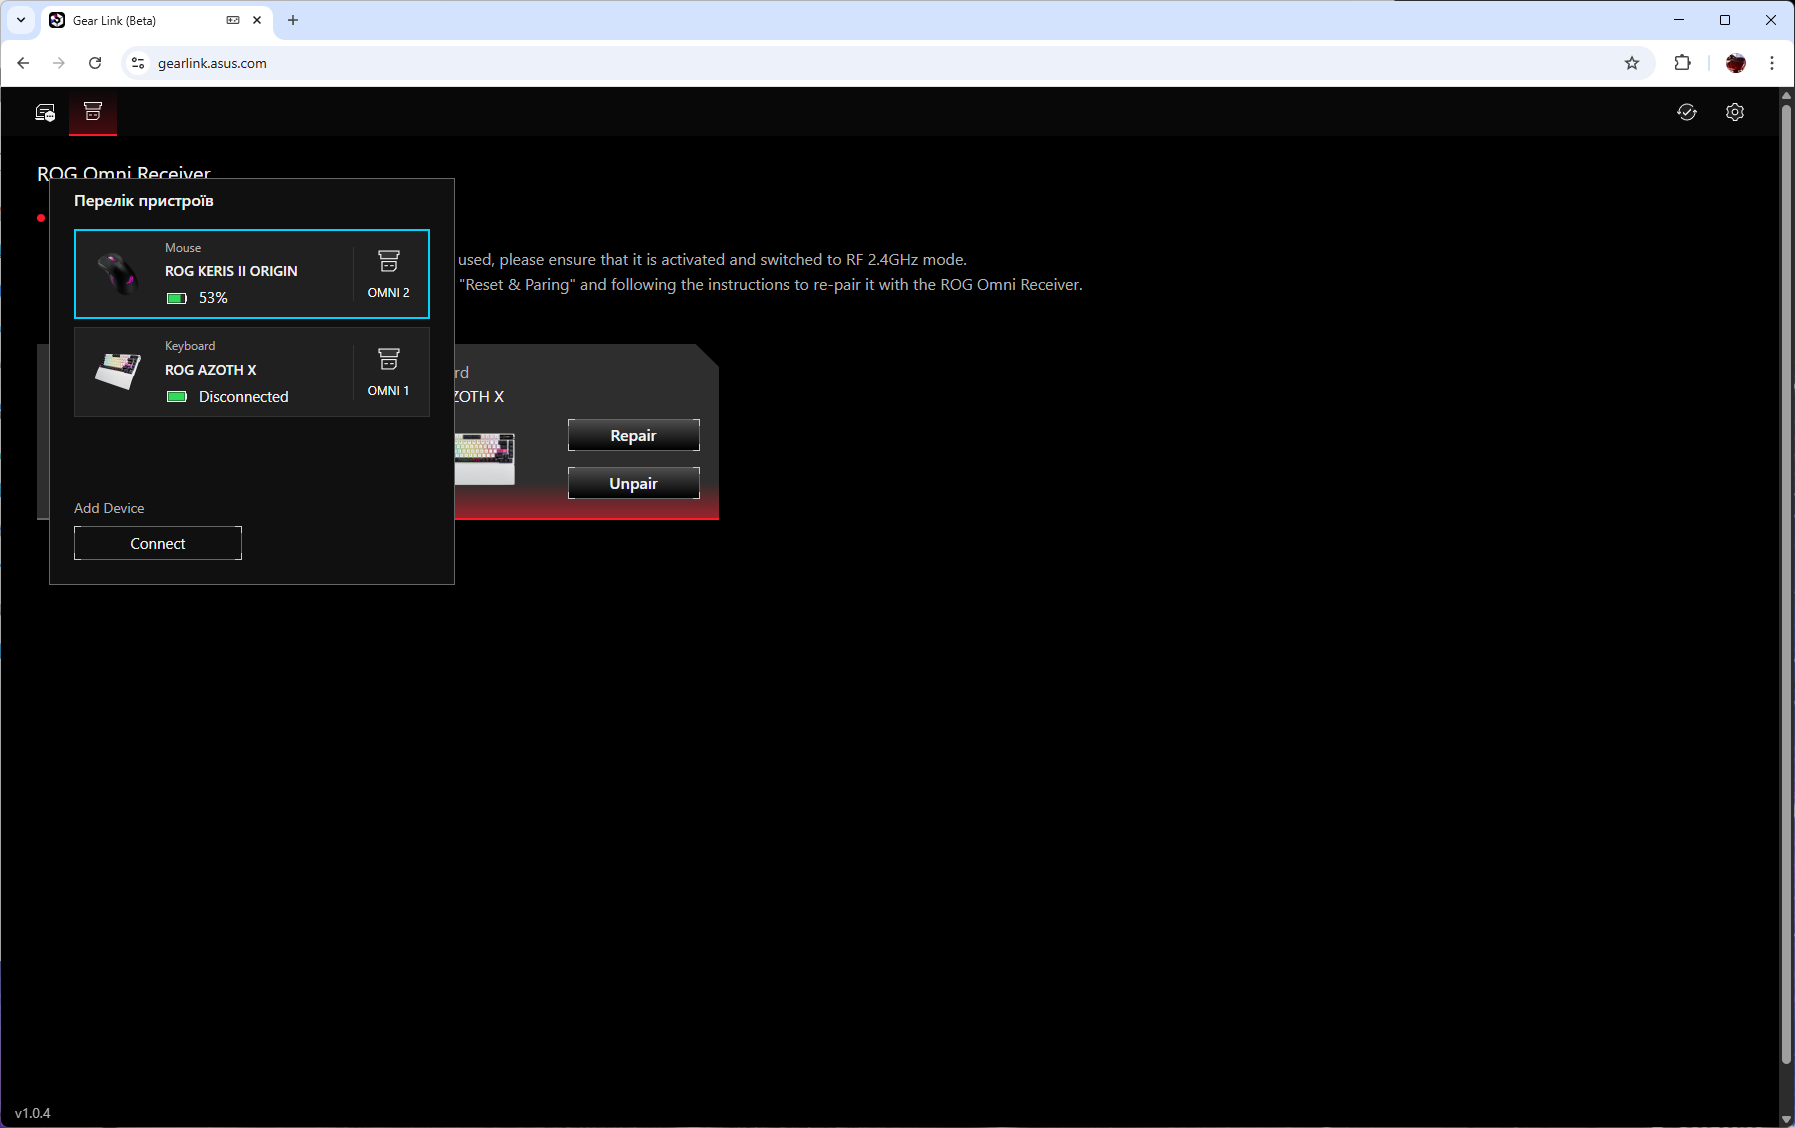Click the OMNI 1 receiver icon
1795x1128 pixels.
pos(389,359)
